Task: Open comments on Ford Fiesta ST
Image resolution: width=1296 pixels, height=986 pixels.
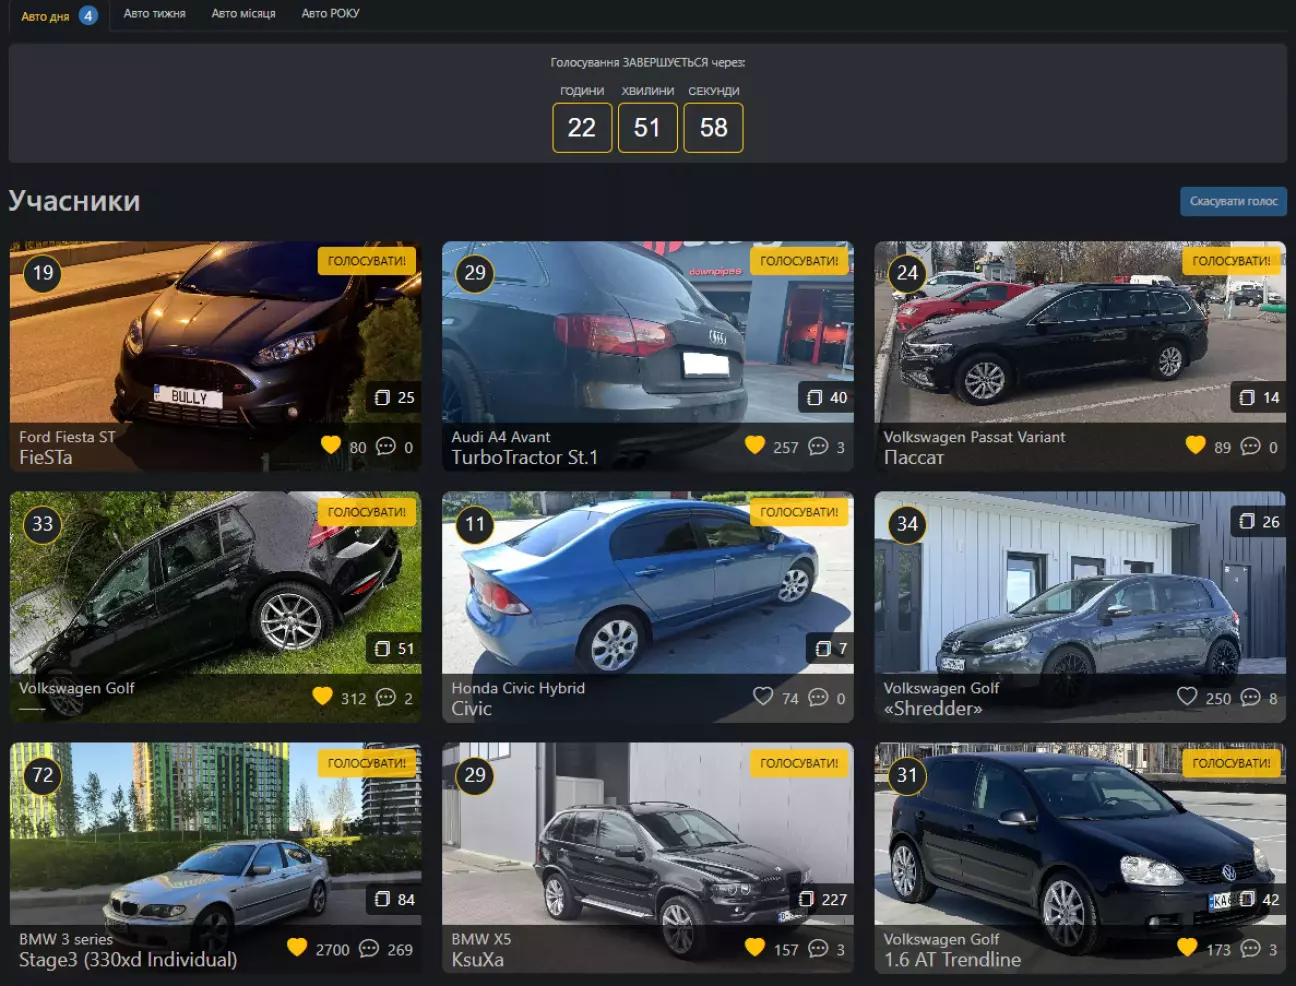Action: tap(386, 446)
